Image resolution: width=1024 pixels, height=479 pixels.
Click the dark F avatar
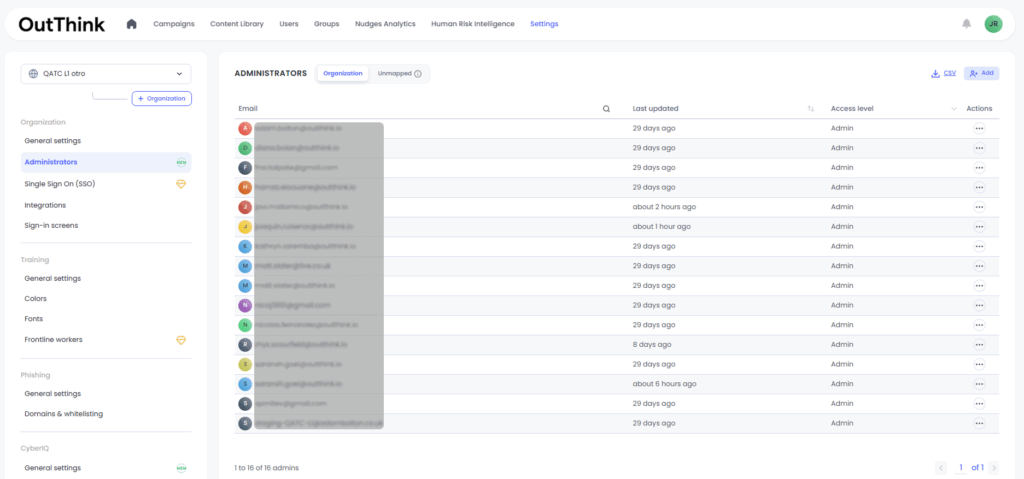(245, 168)
